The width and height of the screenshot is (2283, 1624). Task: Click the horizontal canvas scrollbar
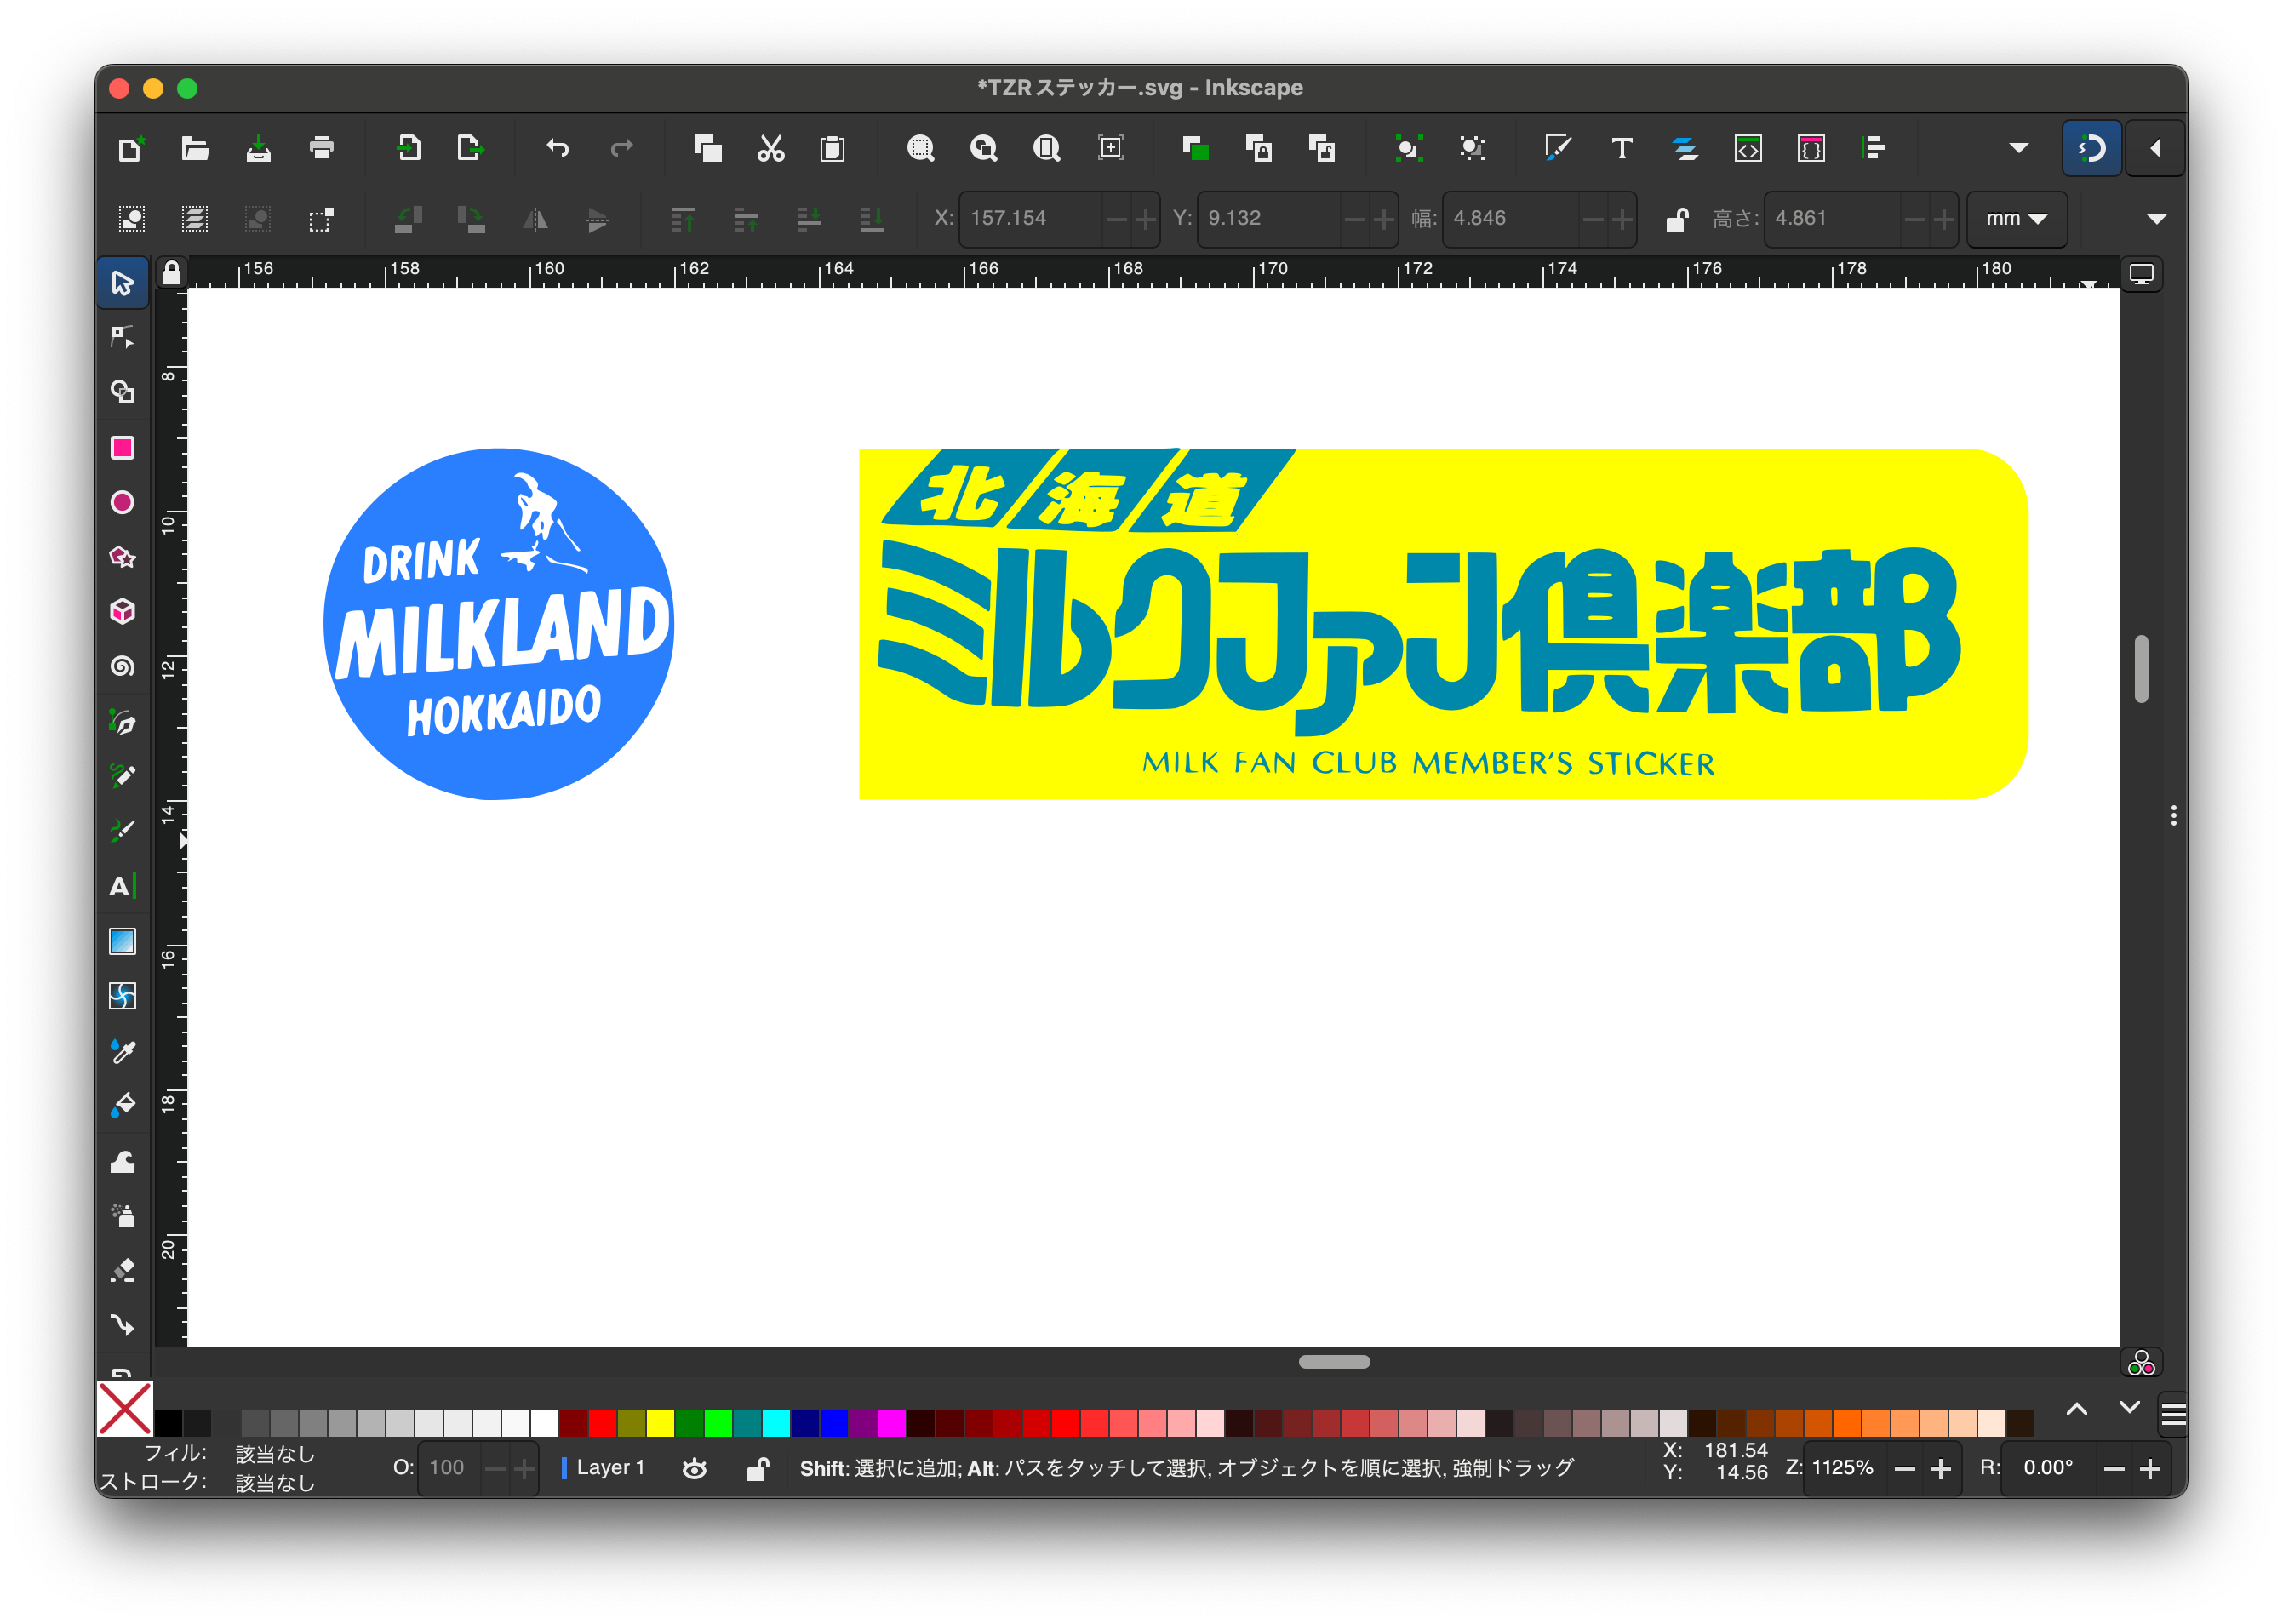1334,1361
